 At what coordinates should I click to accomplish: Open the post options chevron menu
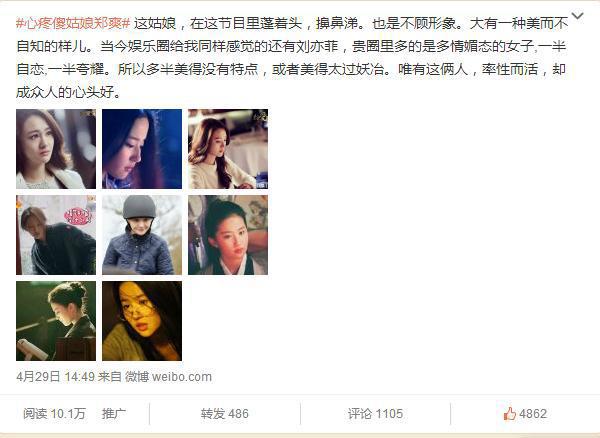click(x=577, y=16)
